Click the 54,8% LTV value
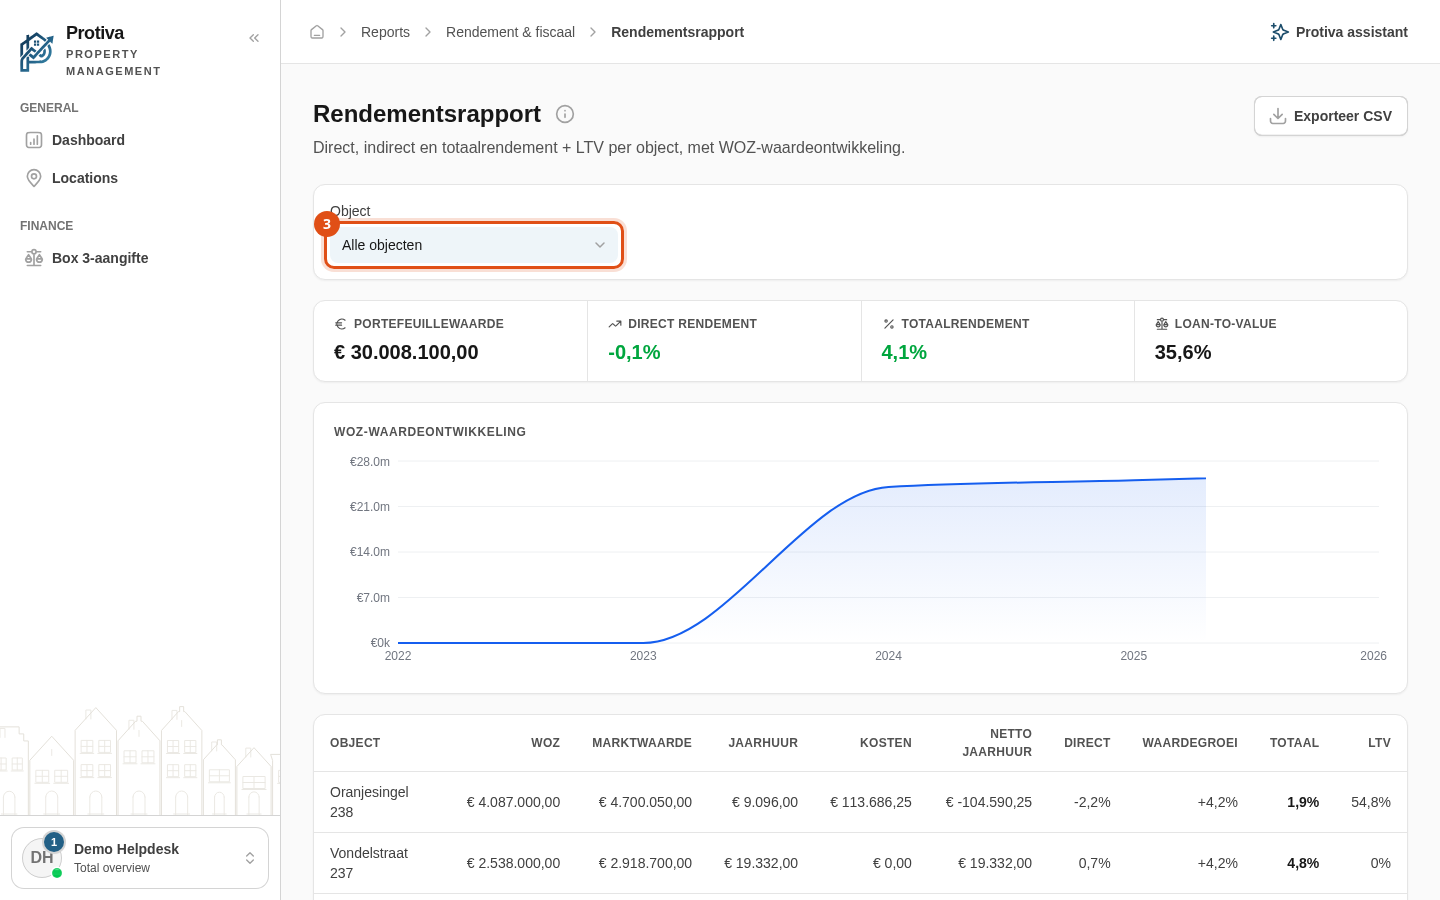Image resolution: width=1440 pixels, height=900 pixels. pyautogui.click(x=1371, y=802)
